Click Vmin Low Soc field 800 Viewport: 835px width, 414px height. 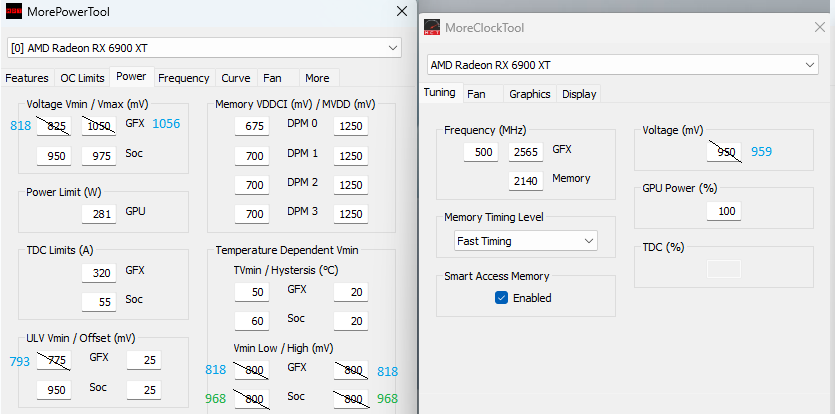tap(252, 399)
